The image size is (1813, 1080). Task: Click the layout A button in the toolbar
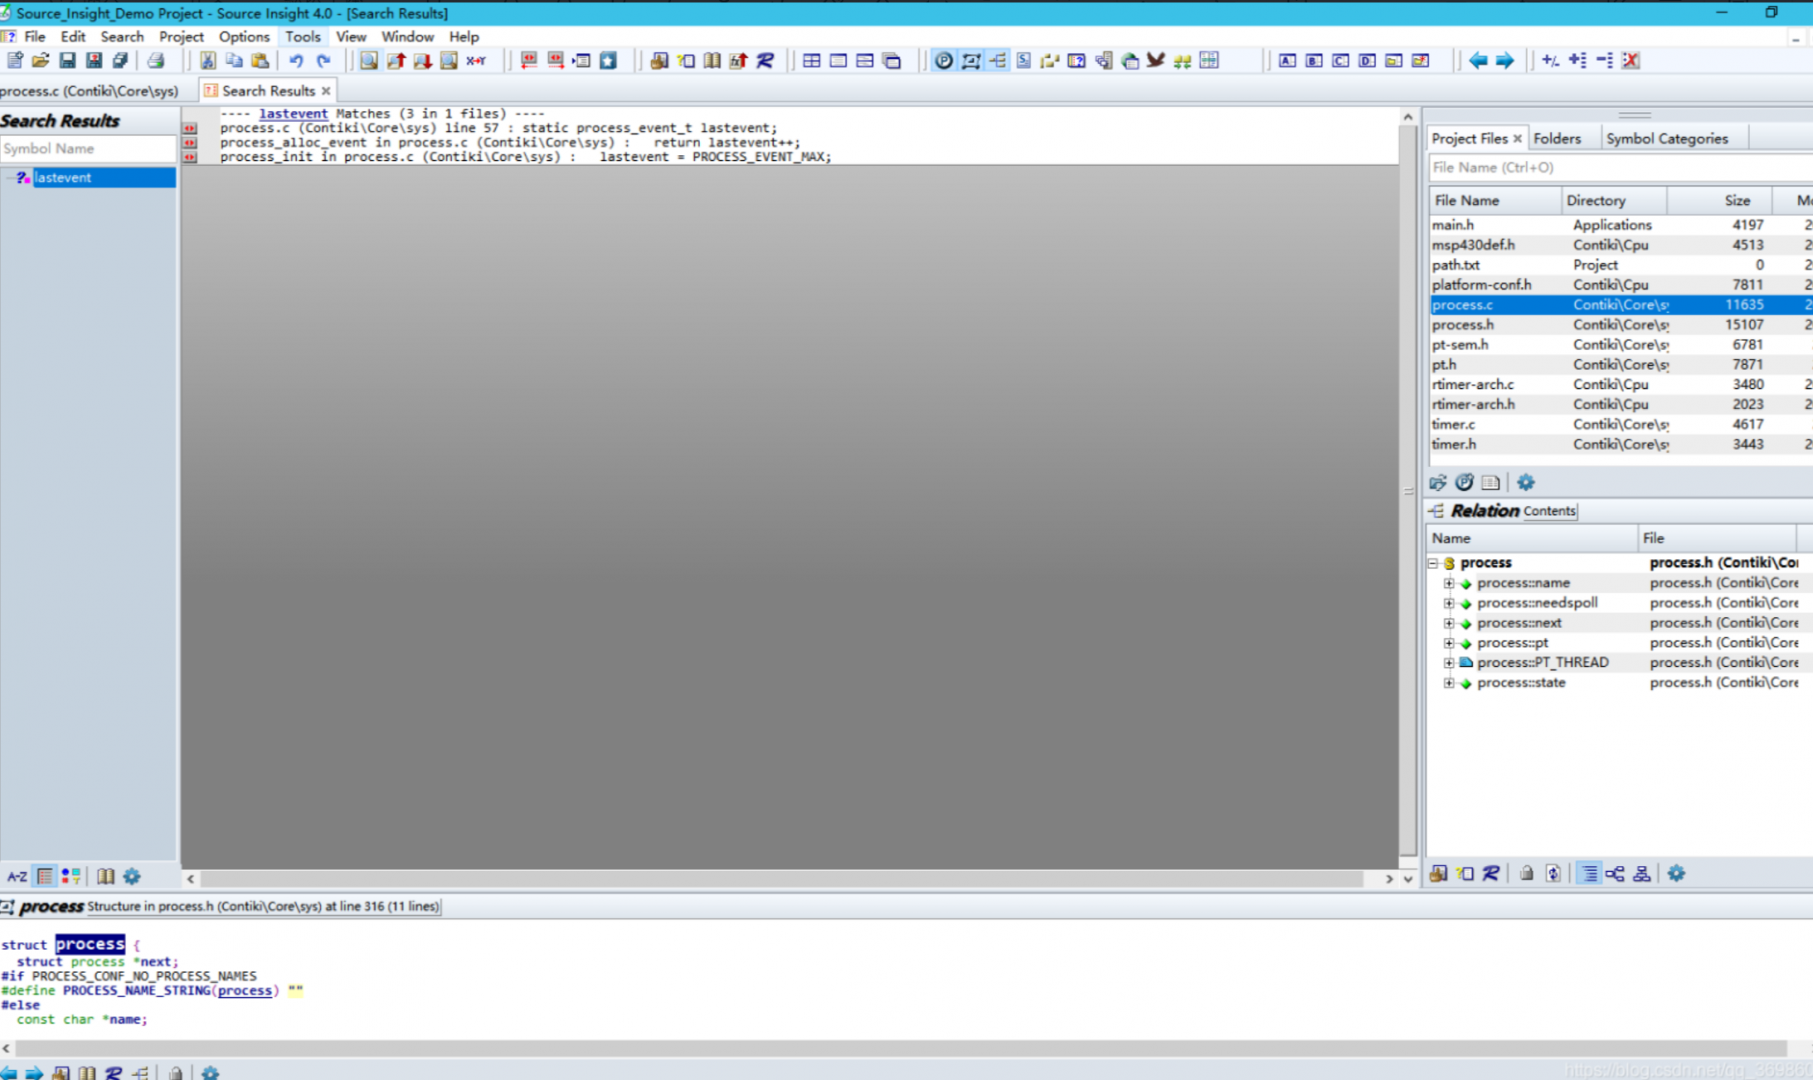click(x=1288, y=61)
